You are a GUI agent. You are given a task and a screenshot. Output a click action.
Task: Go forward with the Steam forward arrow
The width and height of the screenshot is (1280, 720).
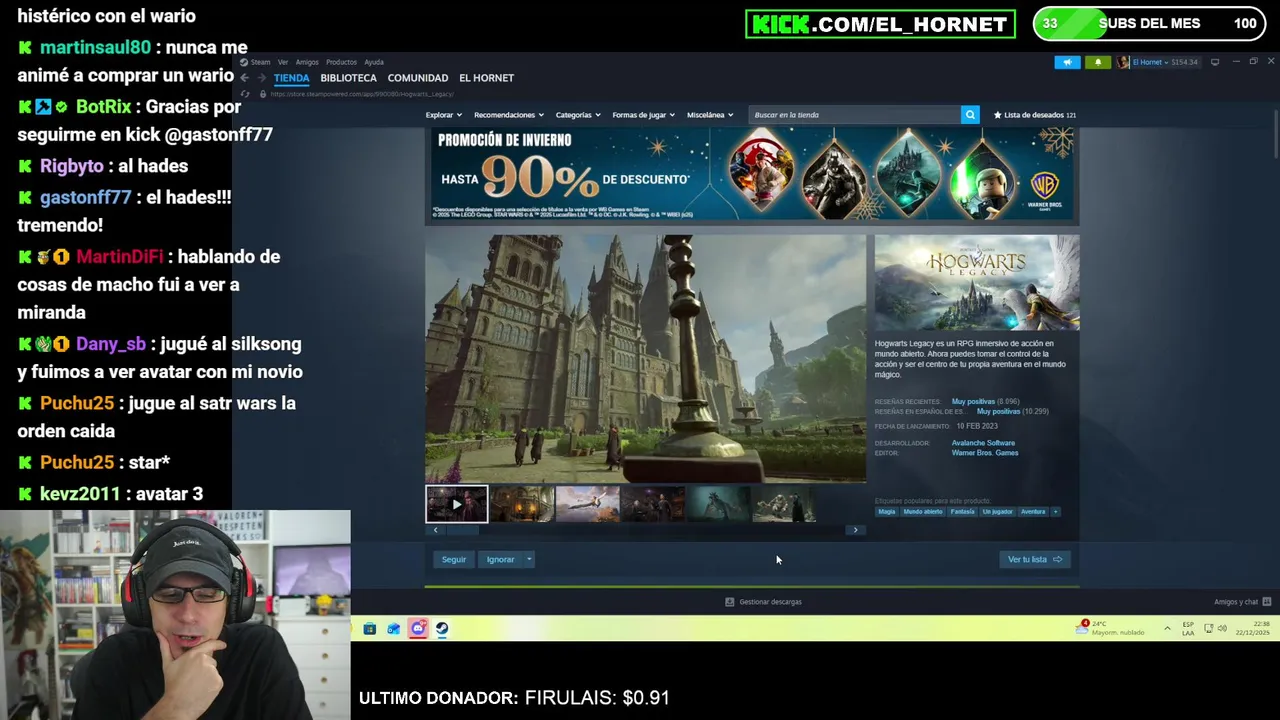[261, 78]
